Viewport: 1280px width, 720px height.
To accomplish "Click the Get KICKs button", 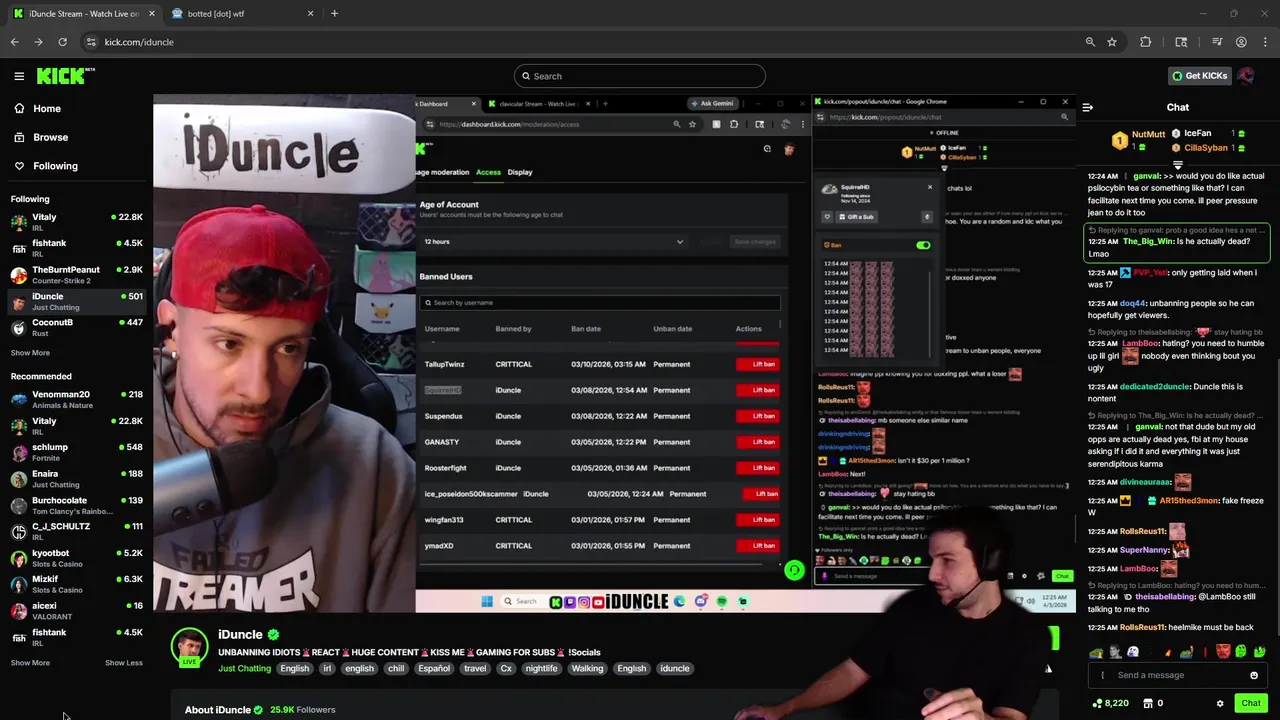I will click(x=1199, y=76).
